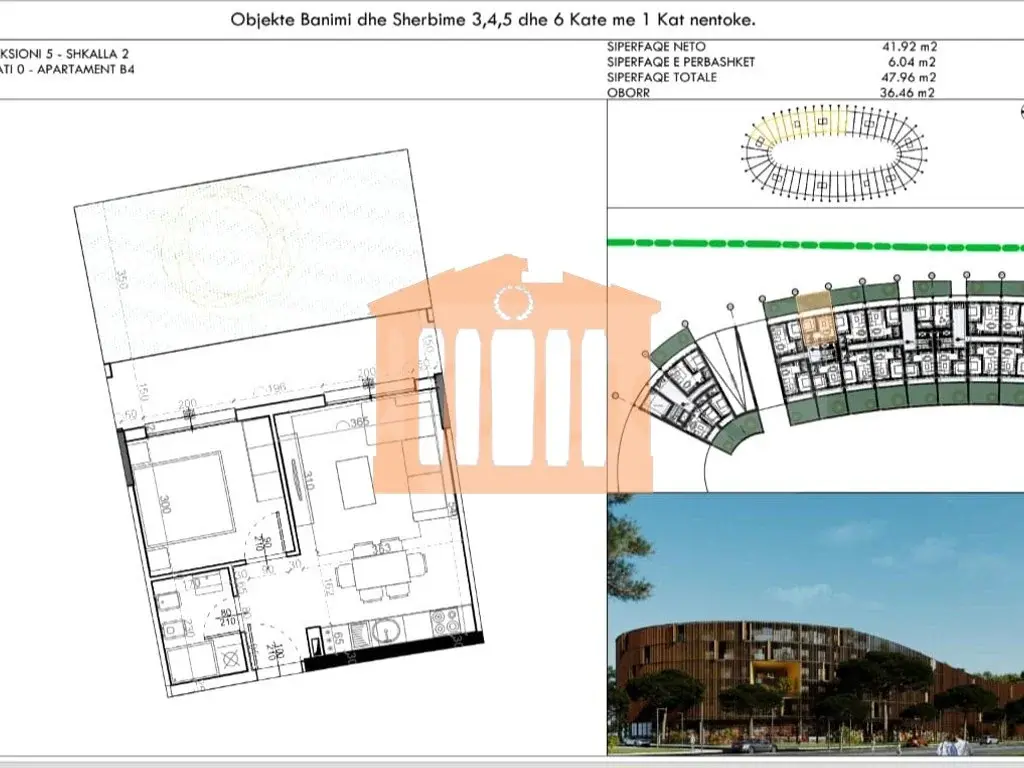Select the 'SIPERFAQE TOTALE' label

[662, 77]
